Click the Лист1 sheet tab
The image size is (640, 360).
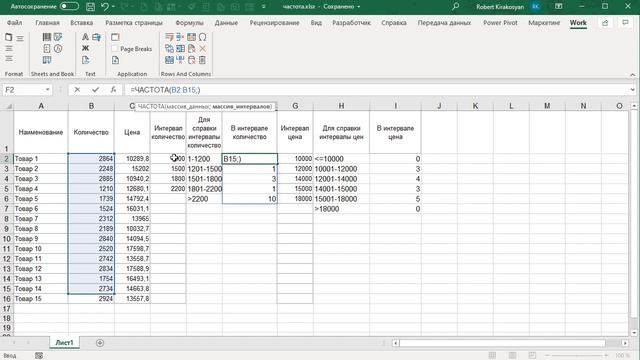point(64,342)
